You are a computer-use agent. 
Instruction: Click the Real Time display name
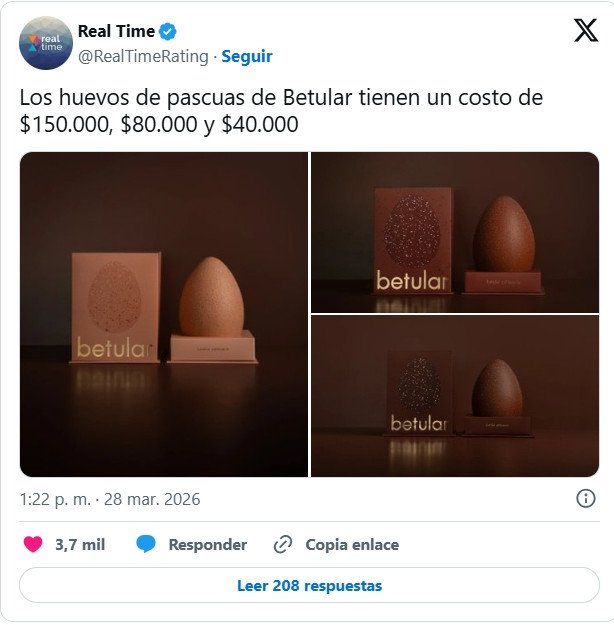[116, 31]
